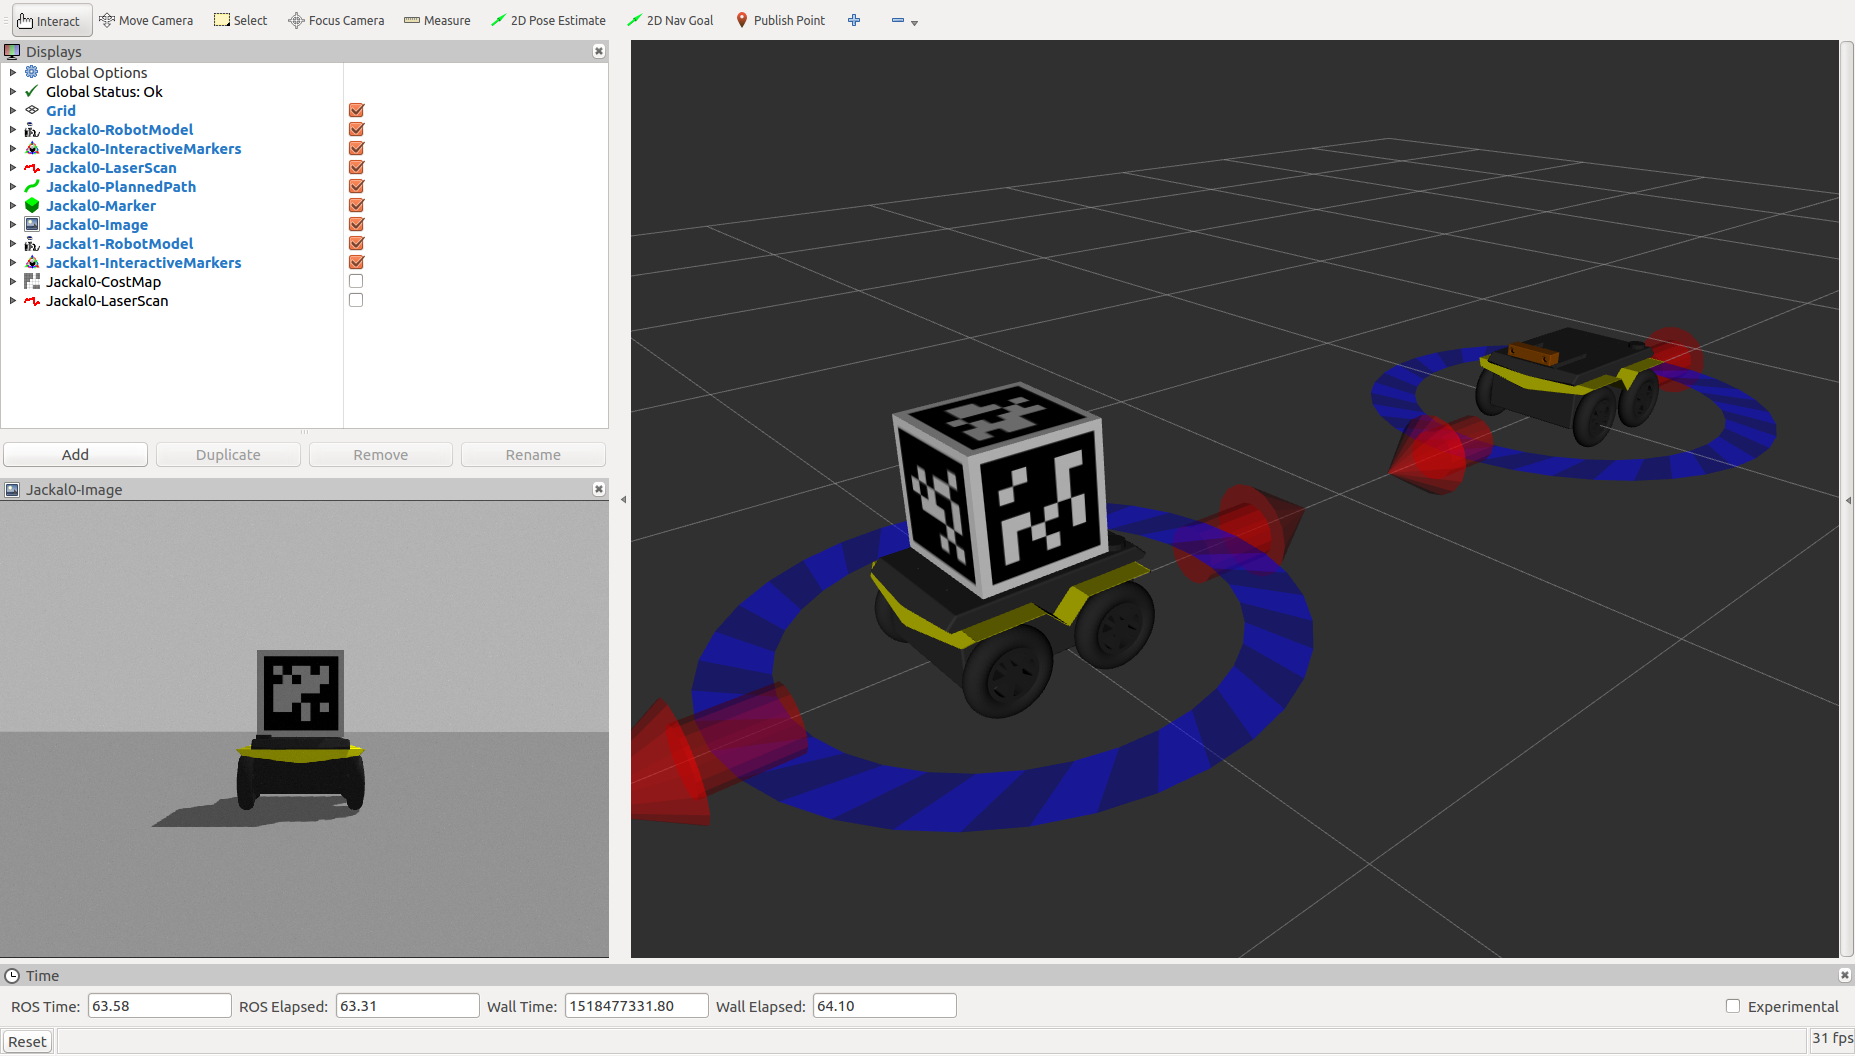Image resolution: width=1855 pixels, height=1056 pixels.
Task: Select the Jackal0-Marker display item
Action: pyautogui.click(x=100, y=206)
